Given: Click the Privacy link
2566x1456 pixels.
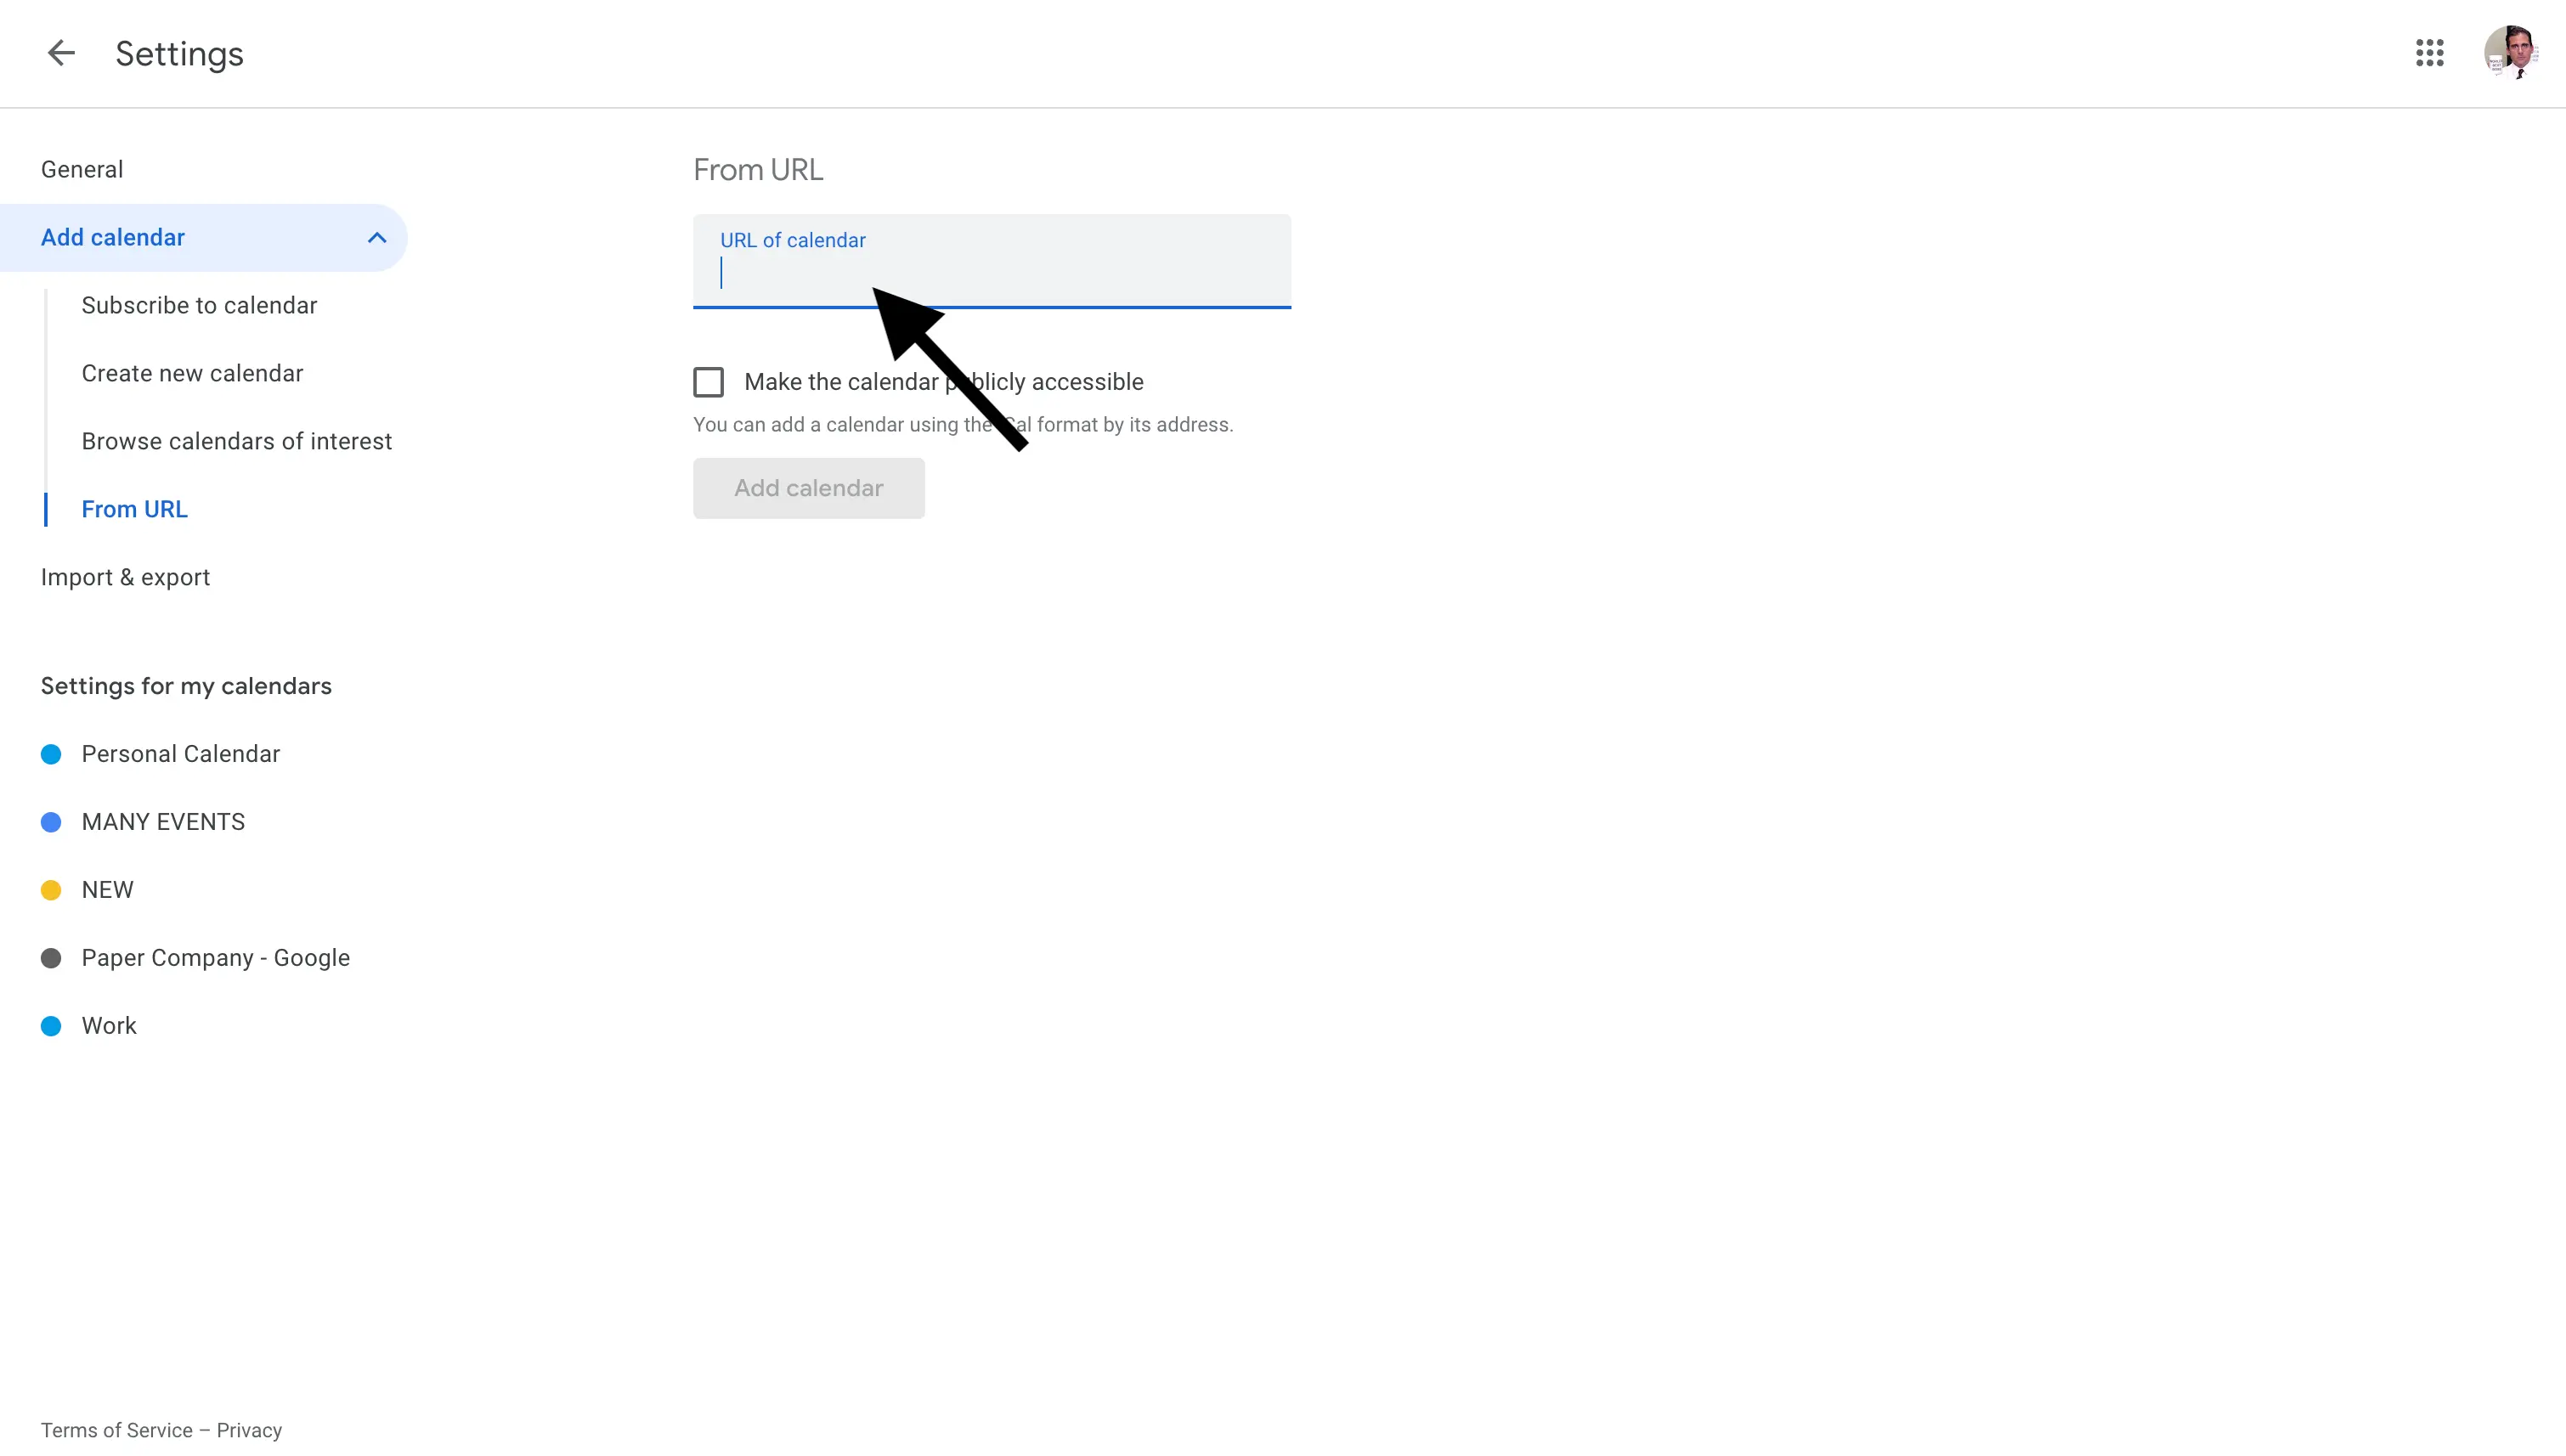Looking at the screenshot, I should pos(248,1430).
